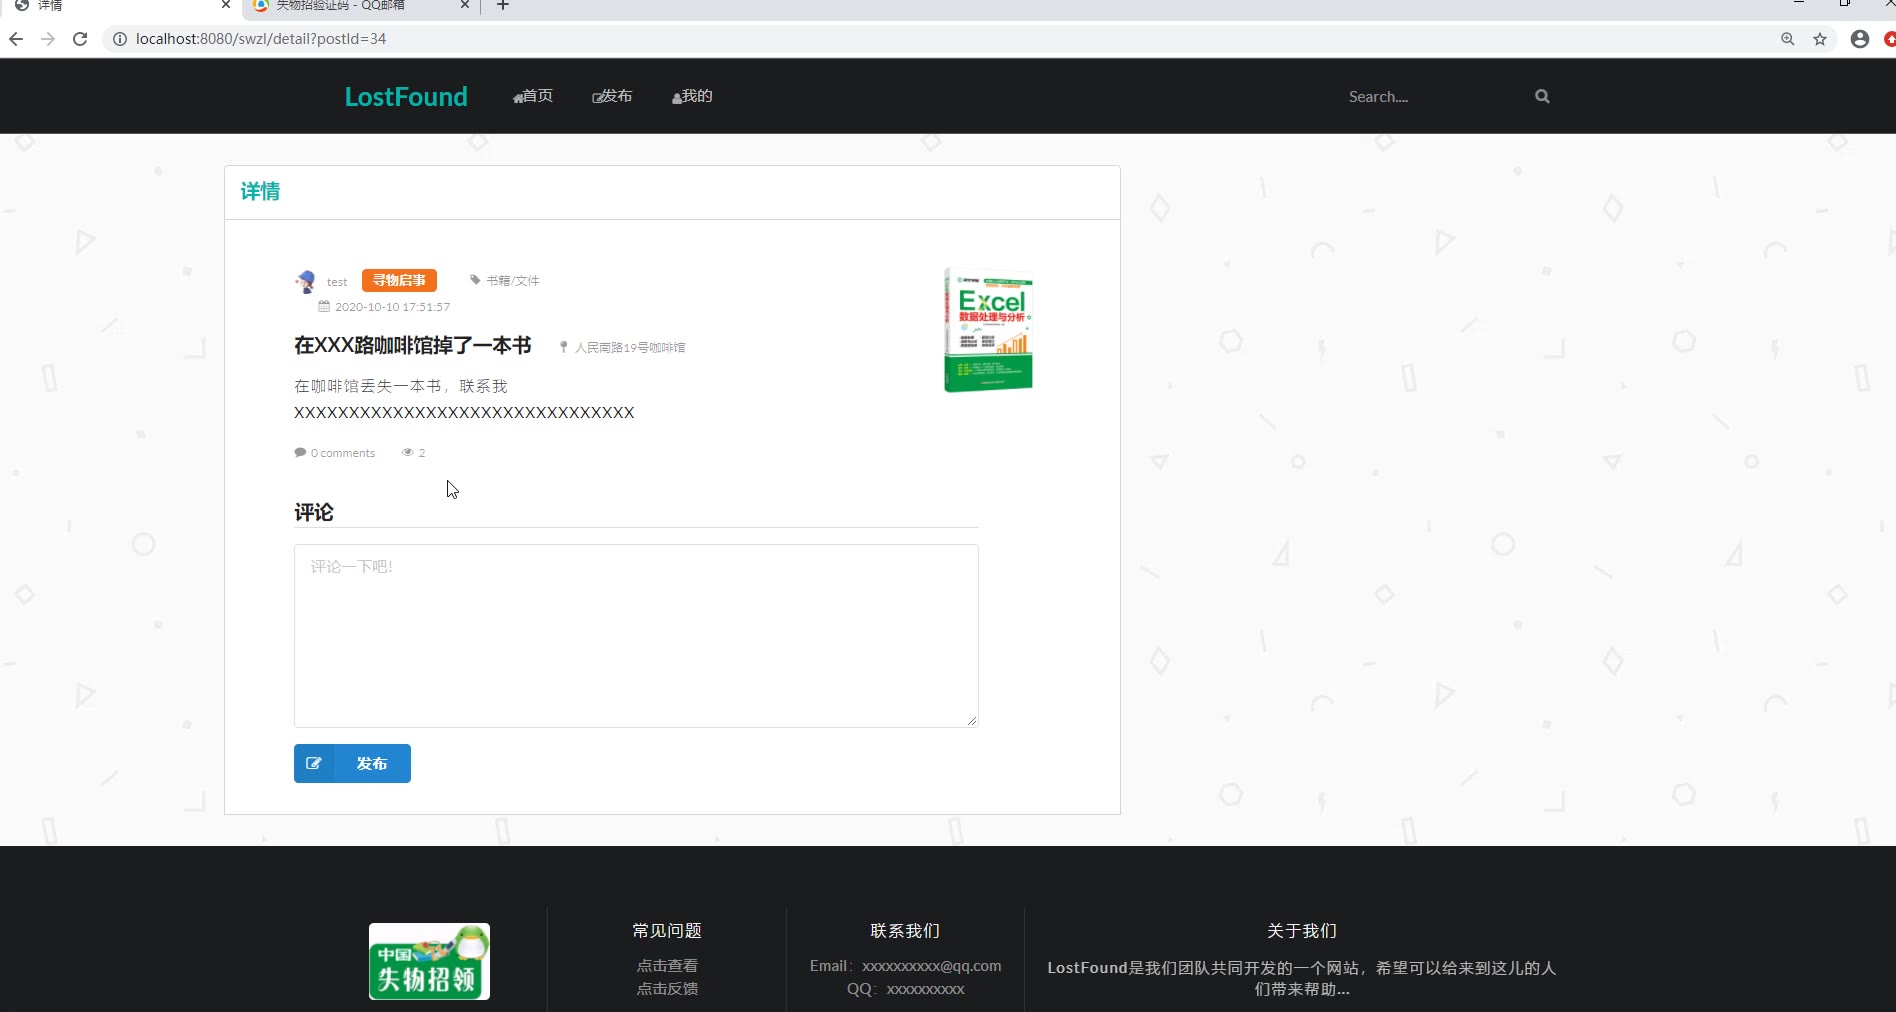
Task: Click the post date 2020-10-10 17:51:57
Action: 392,307
